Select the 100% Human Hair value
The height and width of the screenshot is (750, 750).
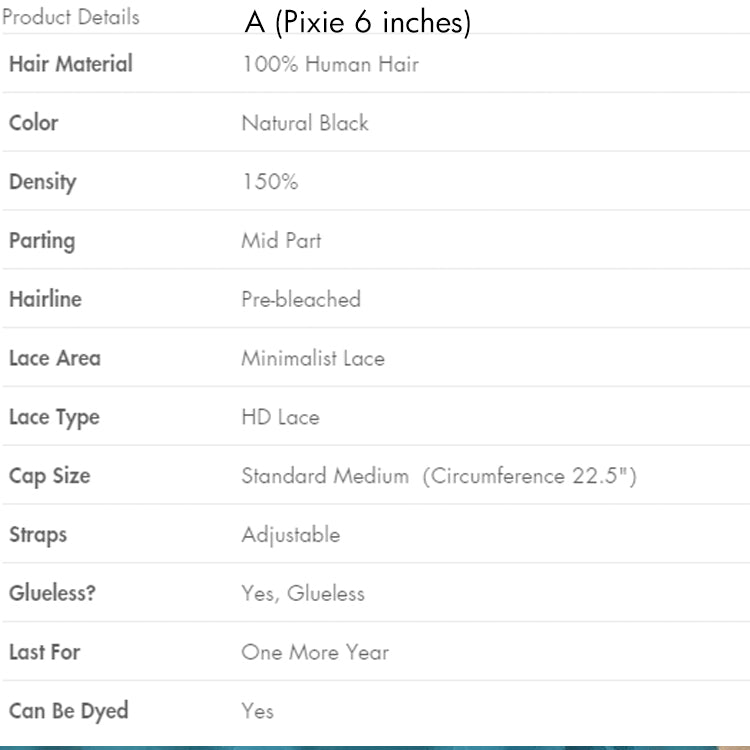331,64
